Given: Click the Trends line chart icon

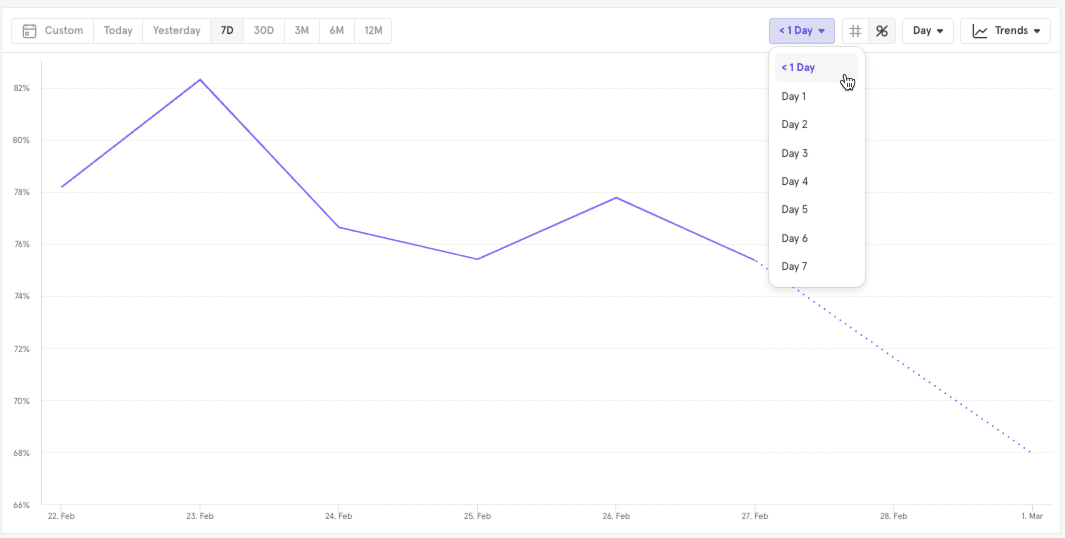Looking at the screenshot, I should coord(980,31).
